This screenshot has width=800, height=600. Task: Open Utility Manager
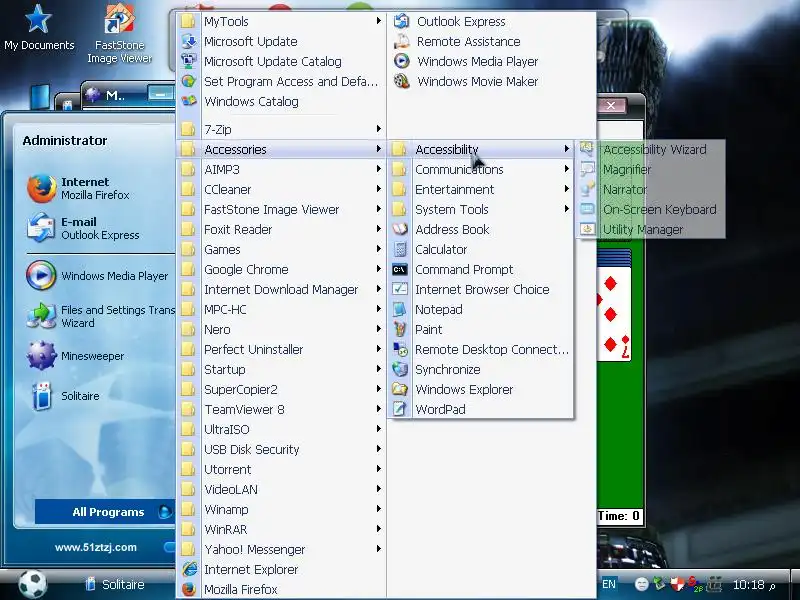(651, 229)
